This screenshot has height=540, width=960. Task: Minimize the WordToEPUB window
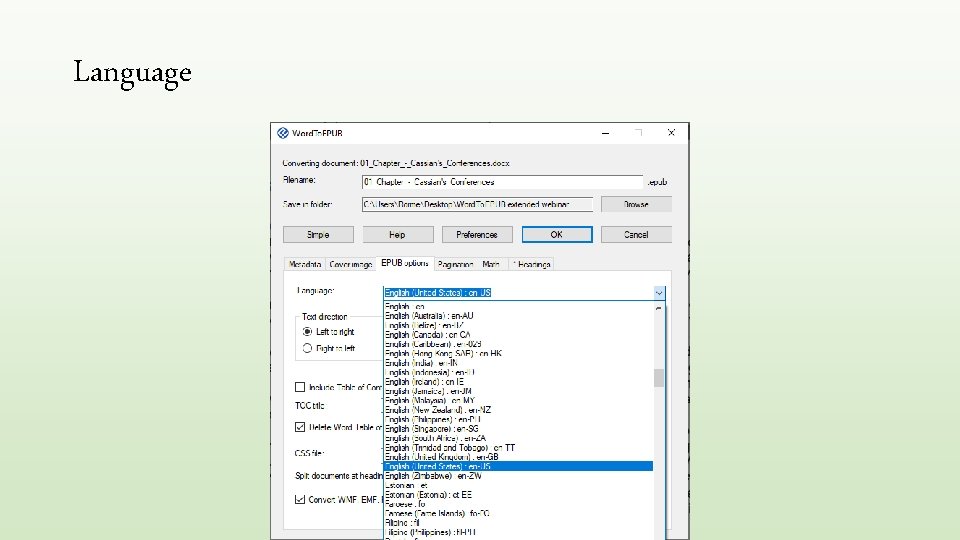[x=606, y=133]
